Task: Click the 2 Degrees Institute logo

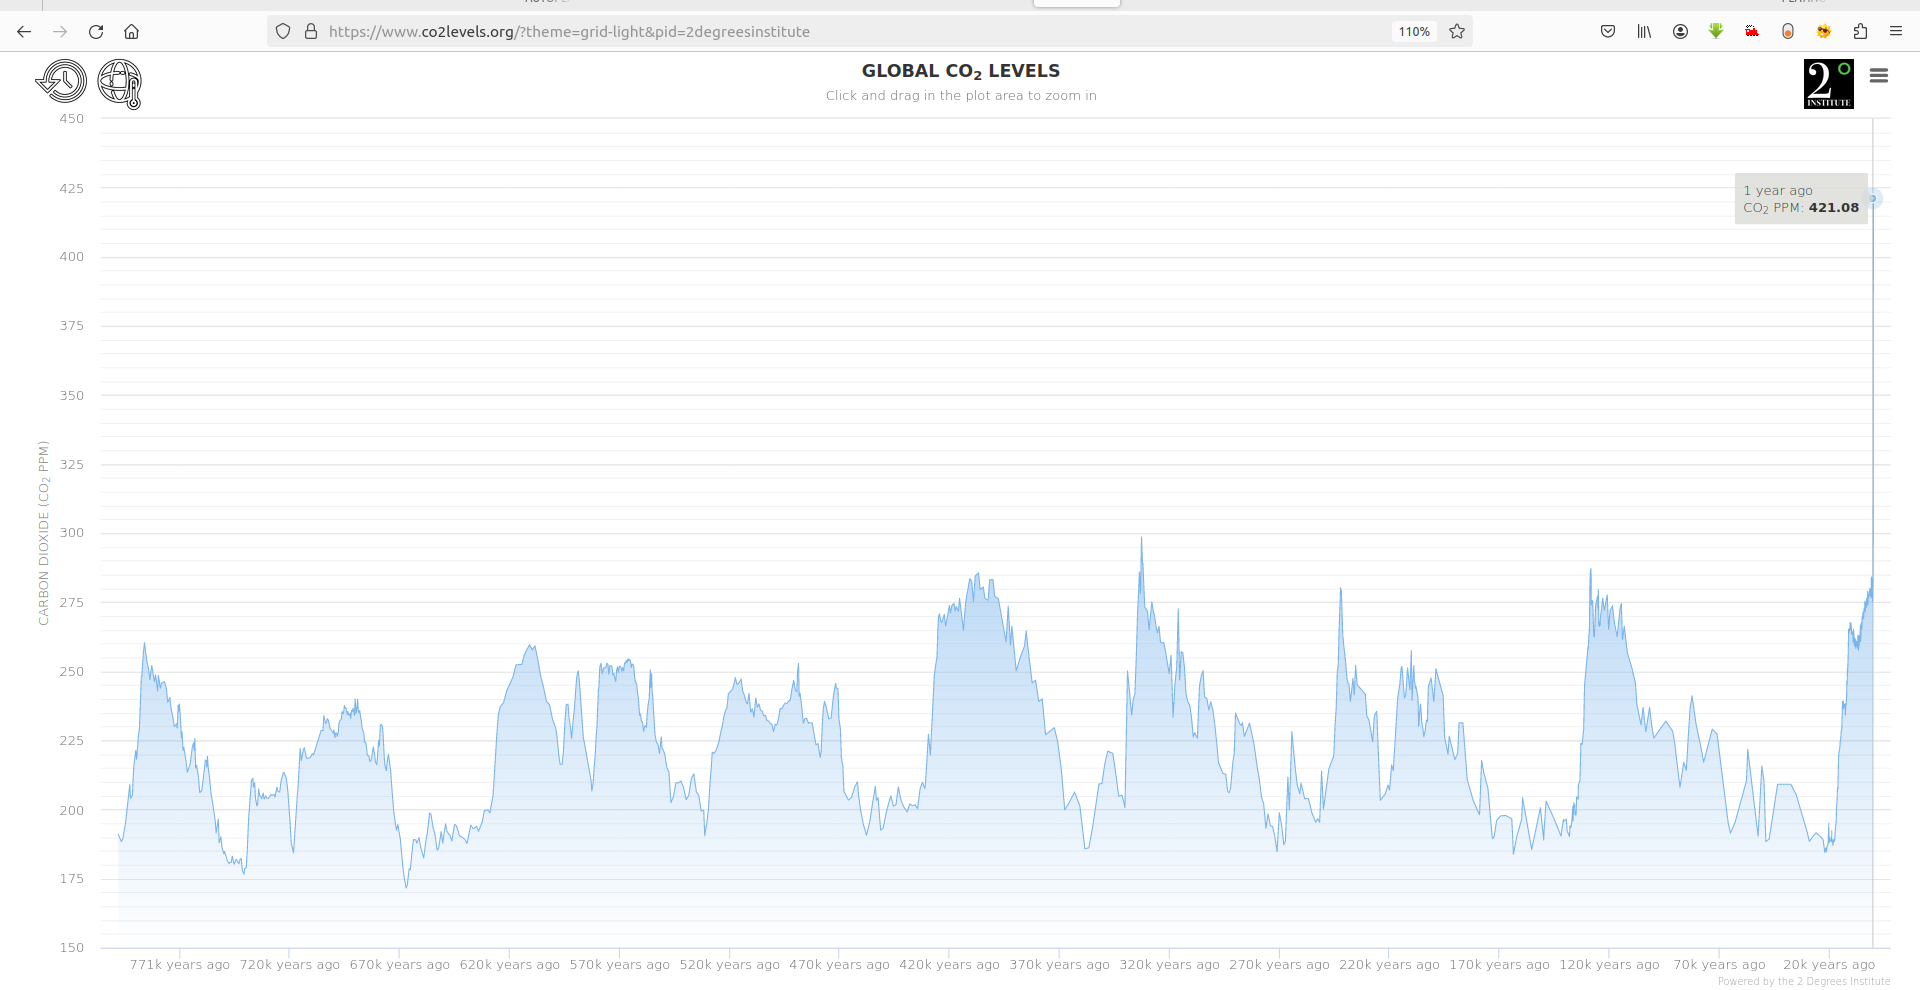Action: 1829,84
